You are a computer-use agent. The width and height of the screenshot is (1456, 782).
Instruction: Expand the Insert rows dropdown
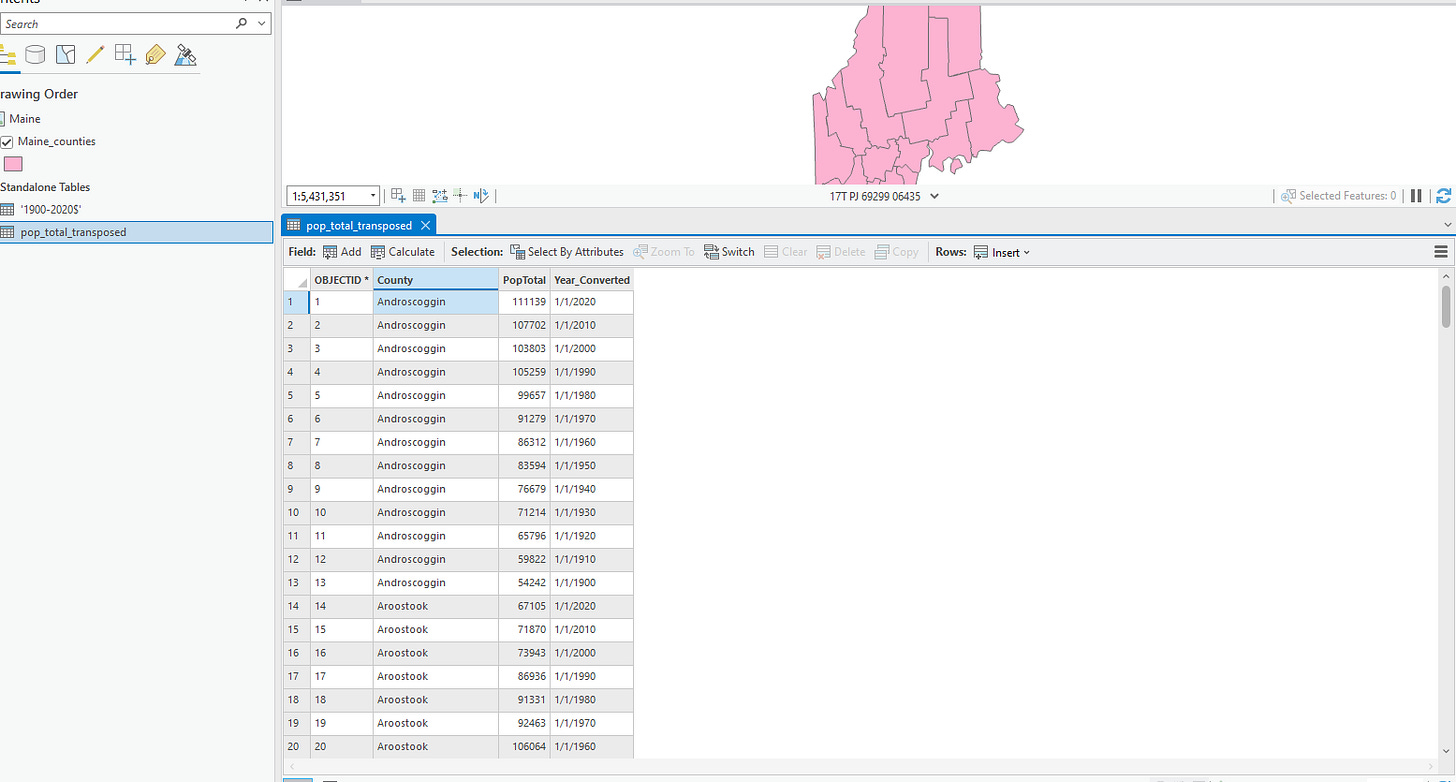tap(1001, 252)
